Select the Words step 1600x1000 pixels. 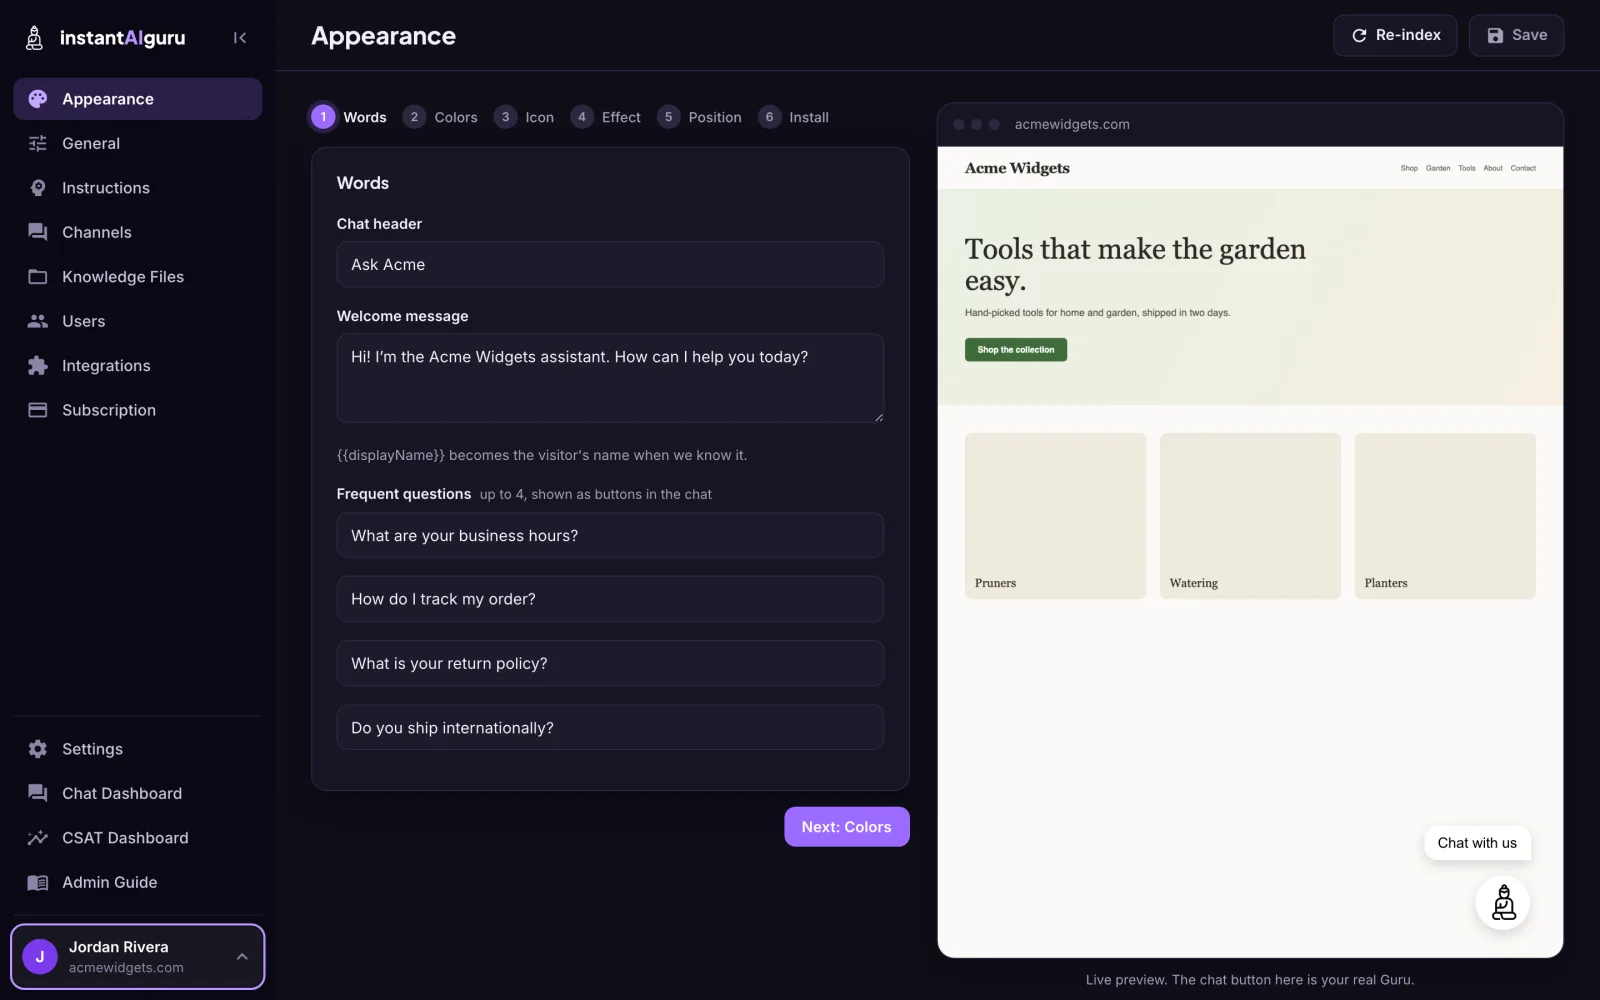coord(349,117)
